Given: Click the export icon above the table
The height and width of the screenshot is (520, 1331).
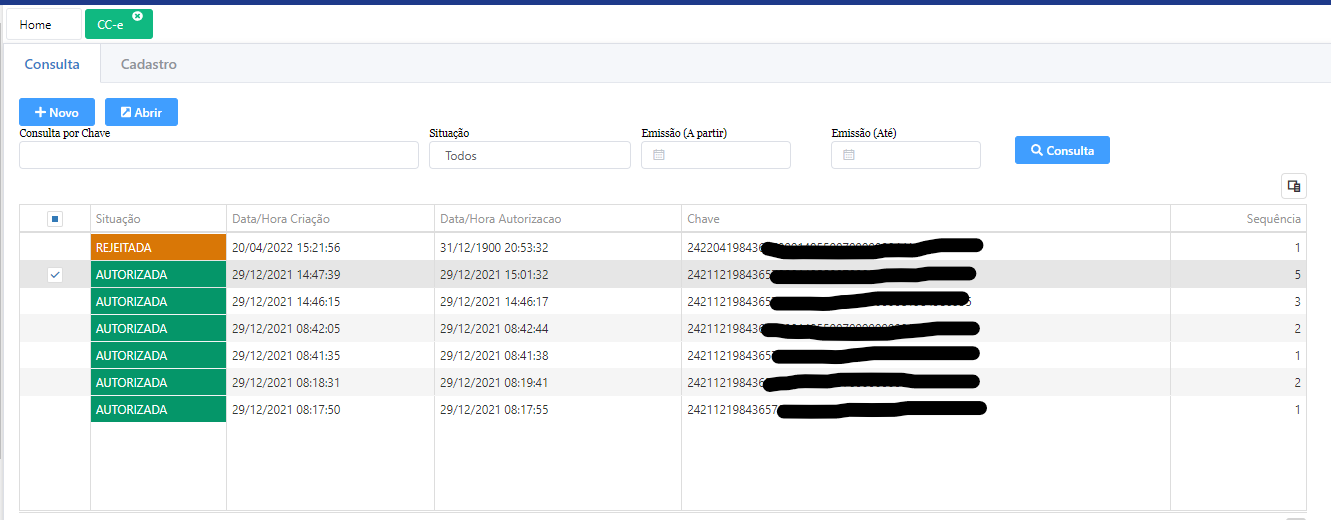Looking at the screenshot, I should (1293, 186).
